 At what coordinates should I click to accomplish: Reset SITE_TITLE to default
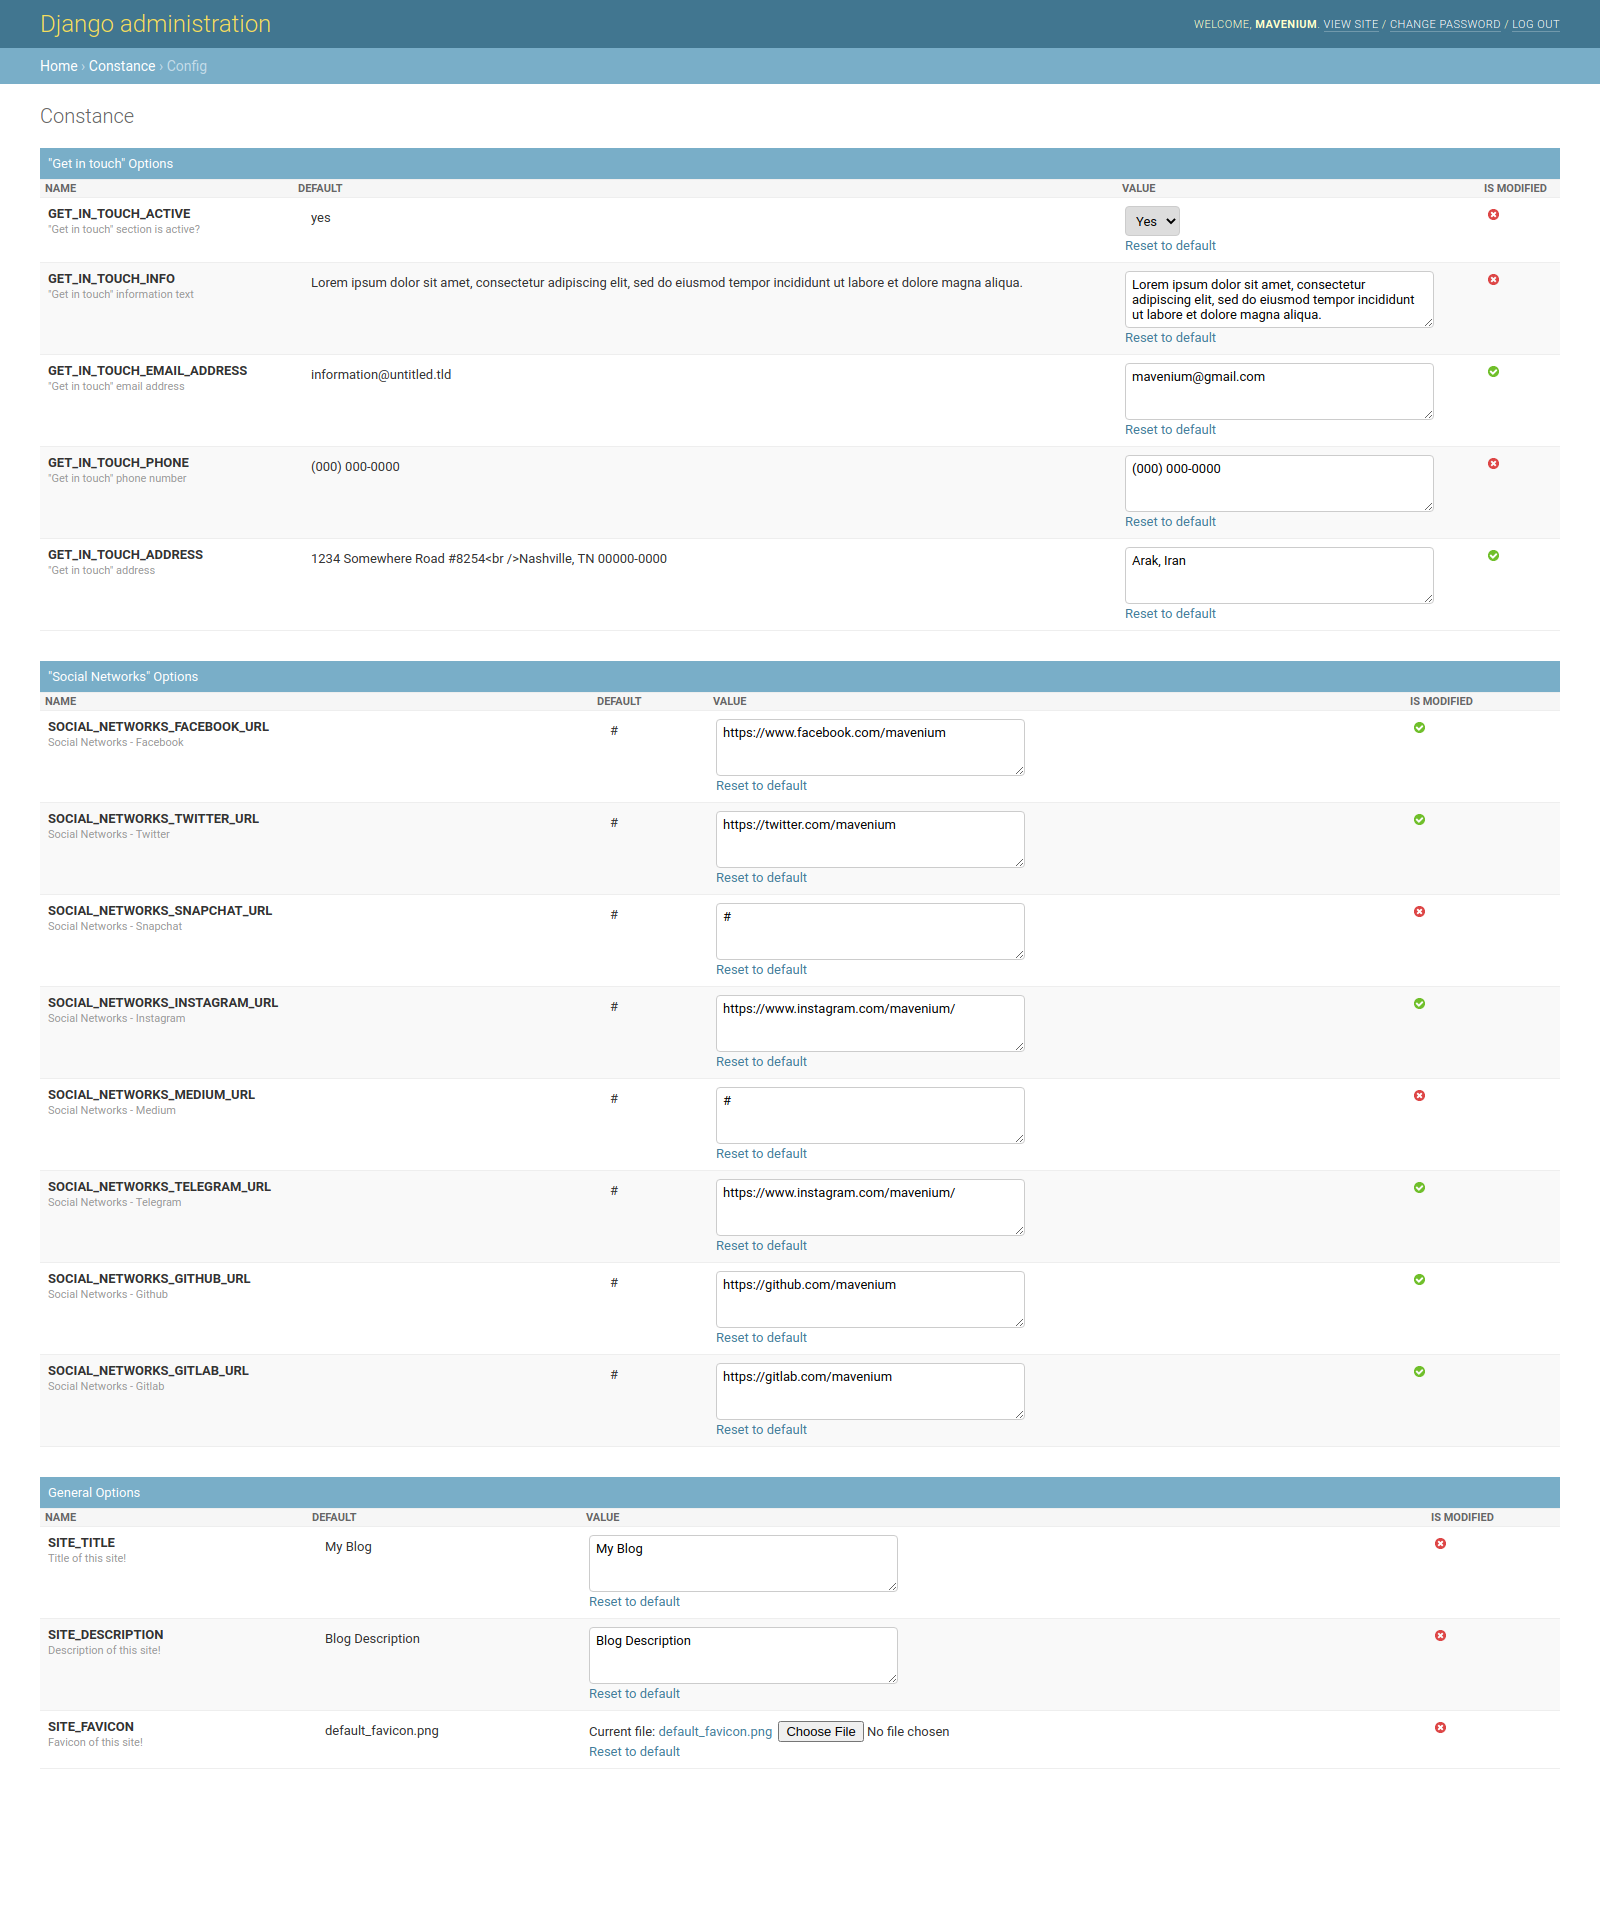click(634, 1602)
